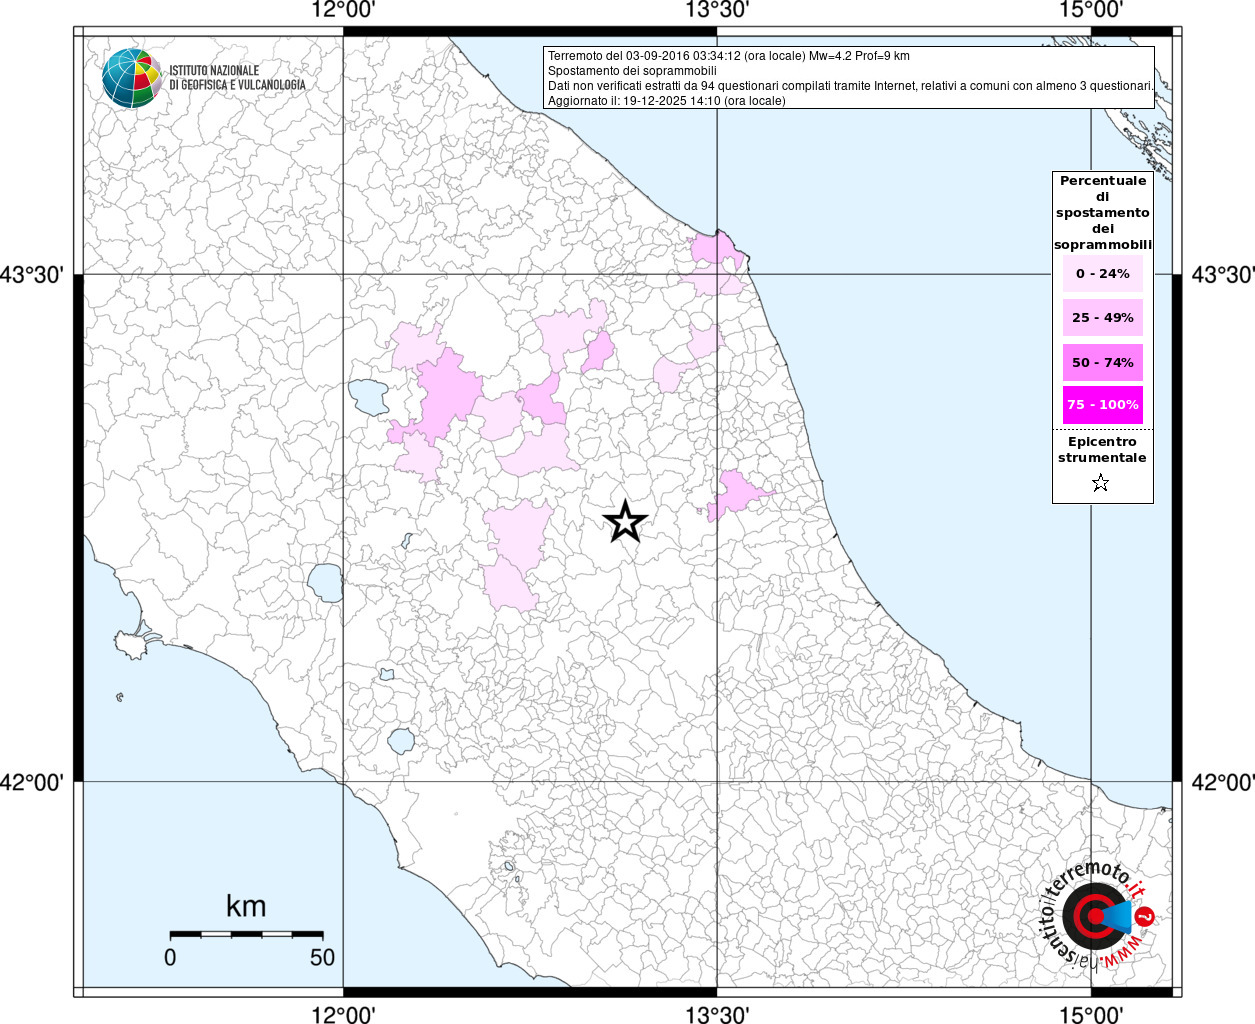Click the scale bar '50' value

322,957
